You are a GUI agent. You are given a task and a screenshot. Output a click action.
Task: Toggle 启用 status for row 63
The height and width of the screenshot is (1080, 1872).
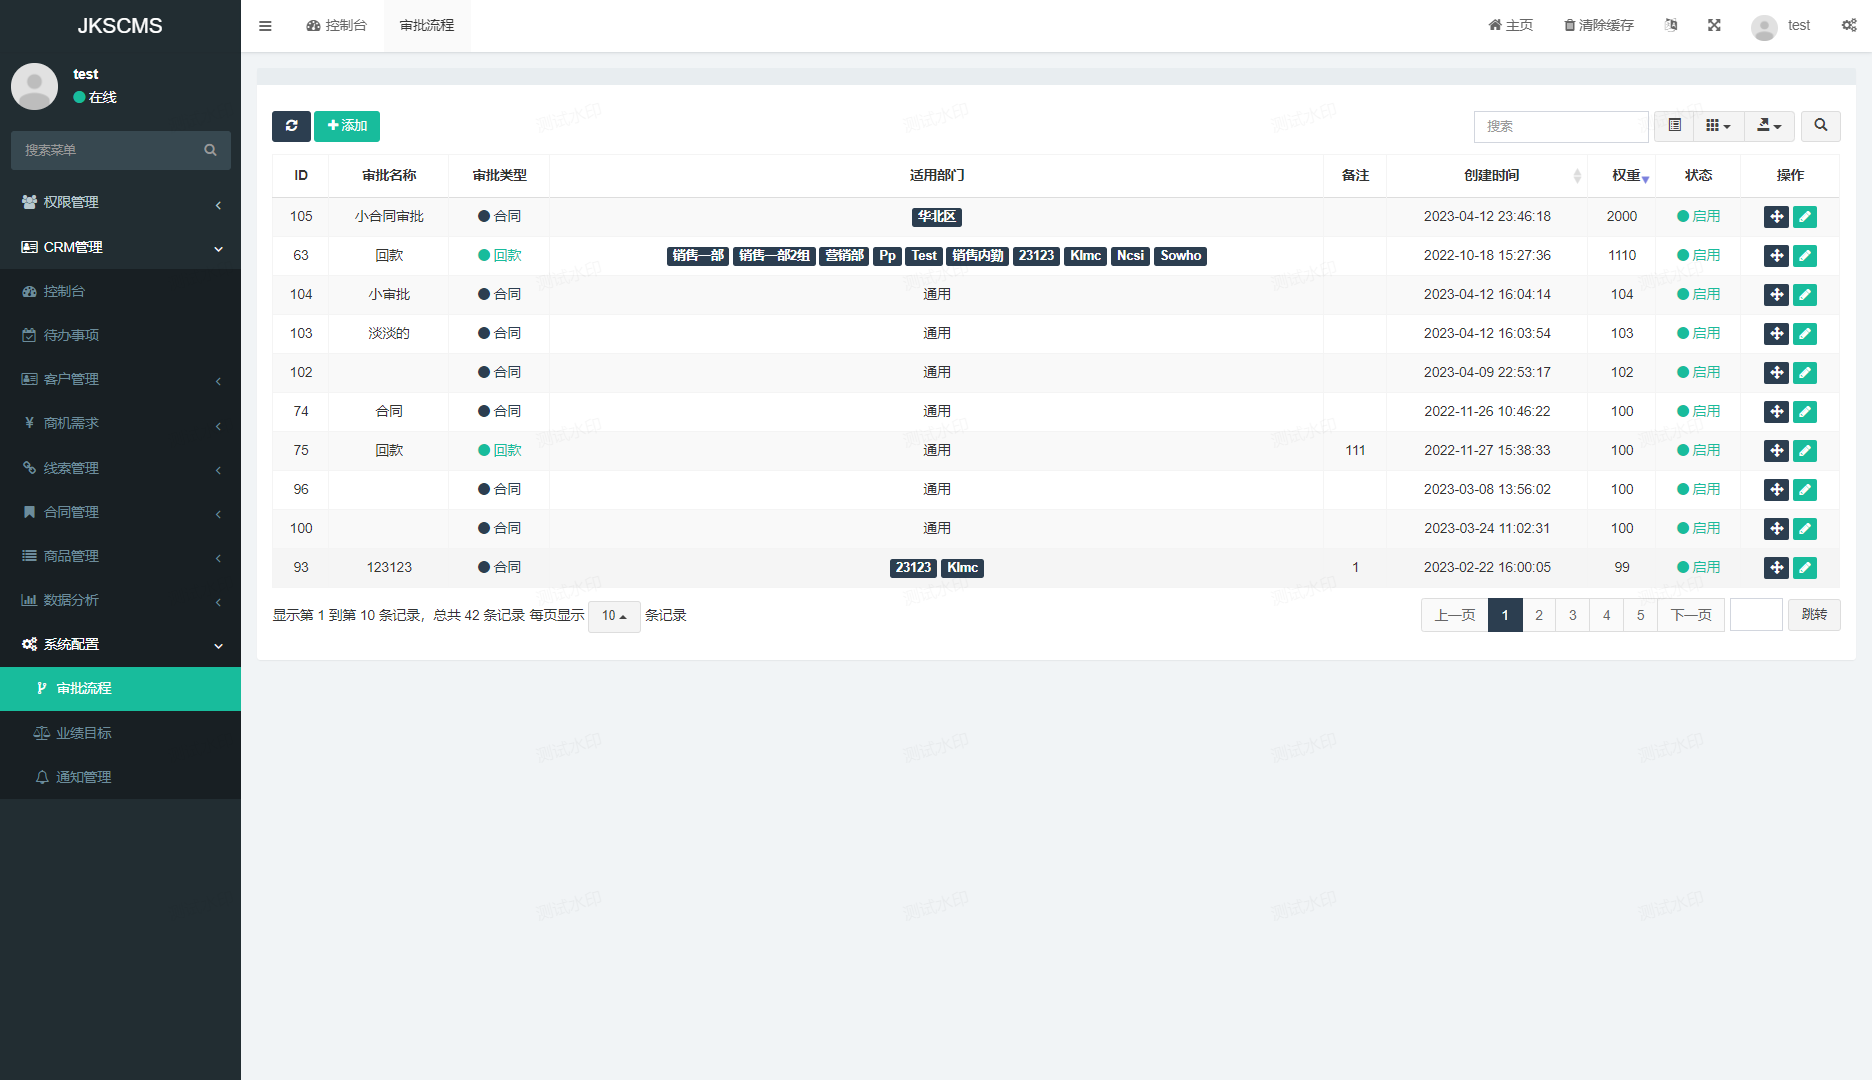pyautogui.click(x=1698, y=256)
